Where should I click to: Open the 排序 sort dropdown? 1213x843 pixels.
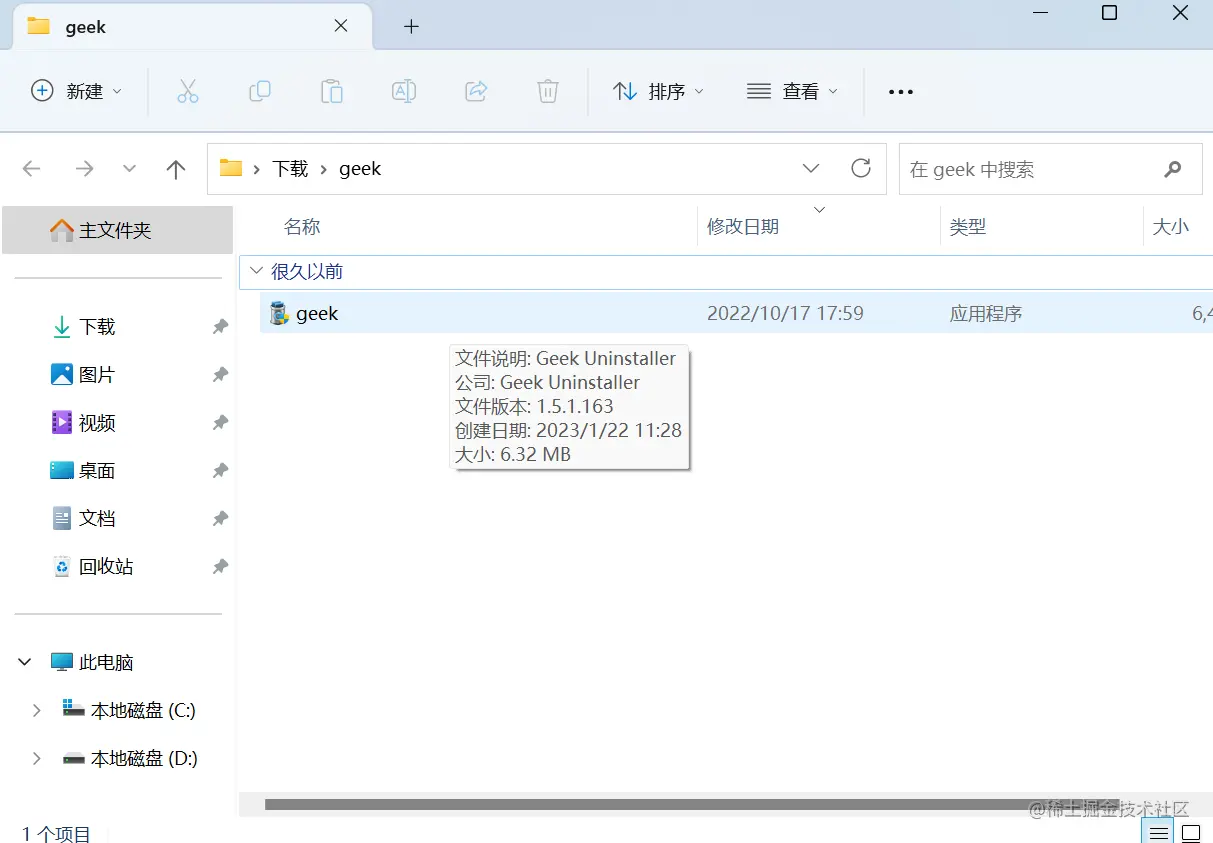pos(658,91)
